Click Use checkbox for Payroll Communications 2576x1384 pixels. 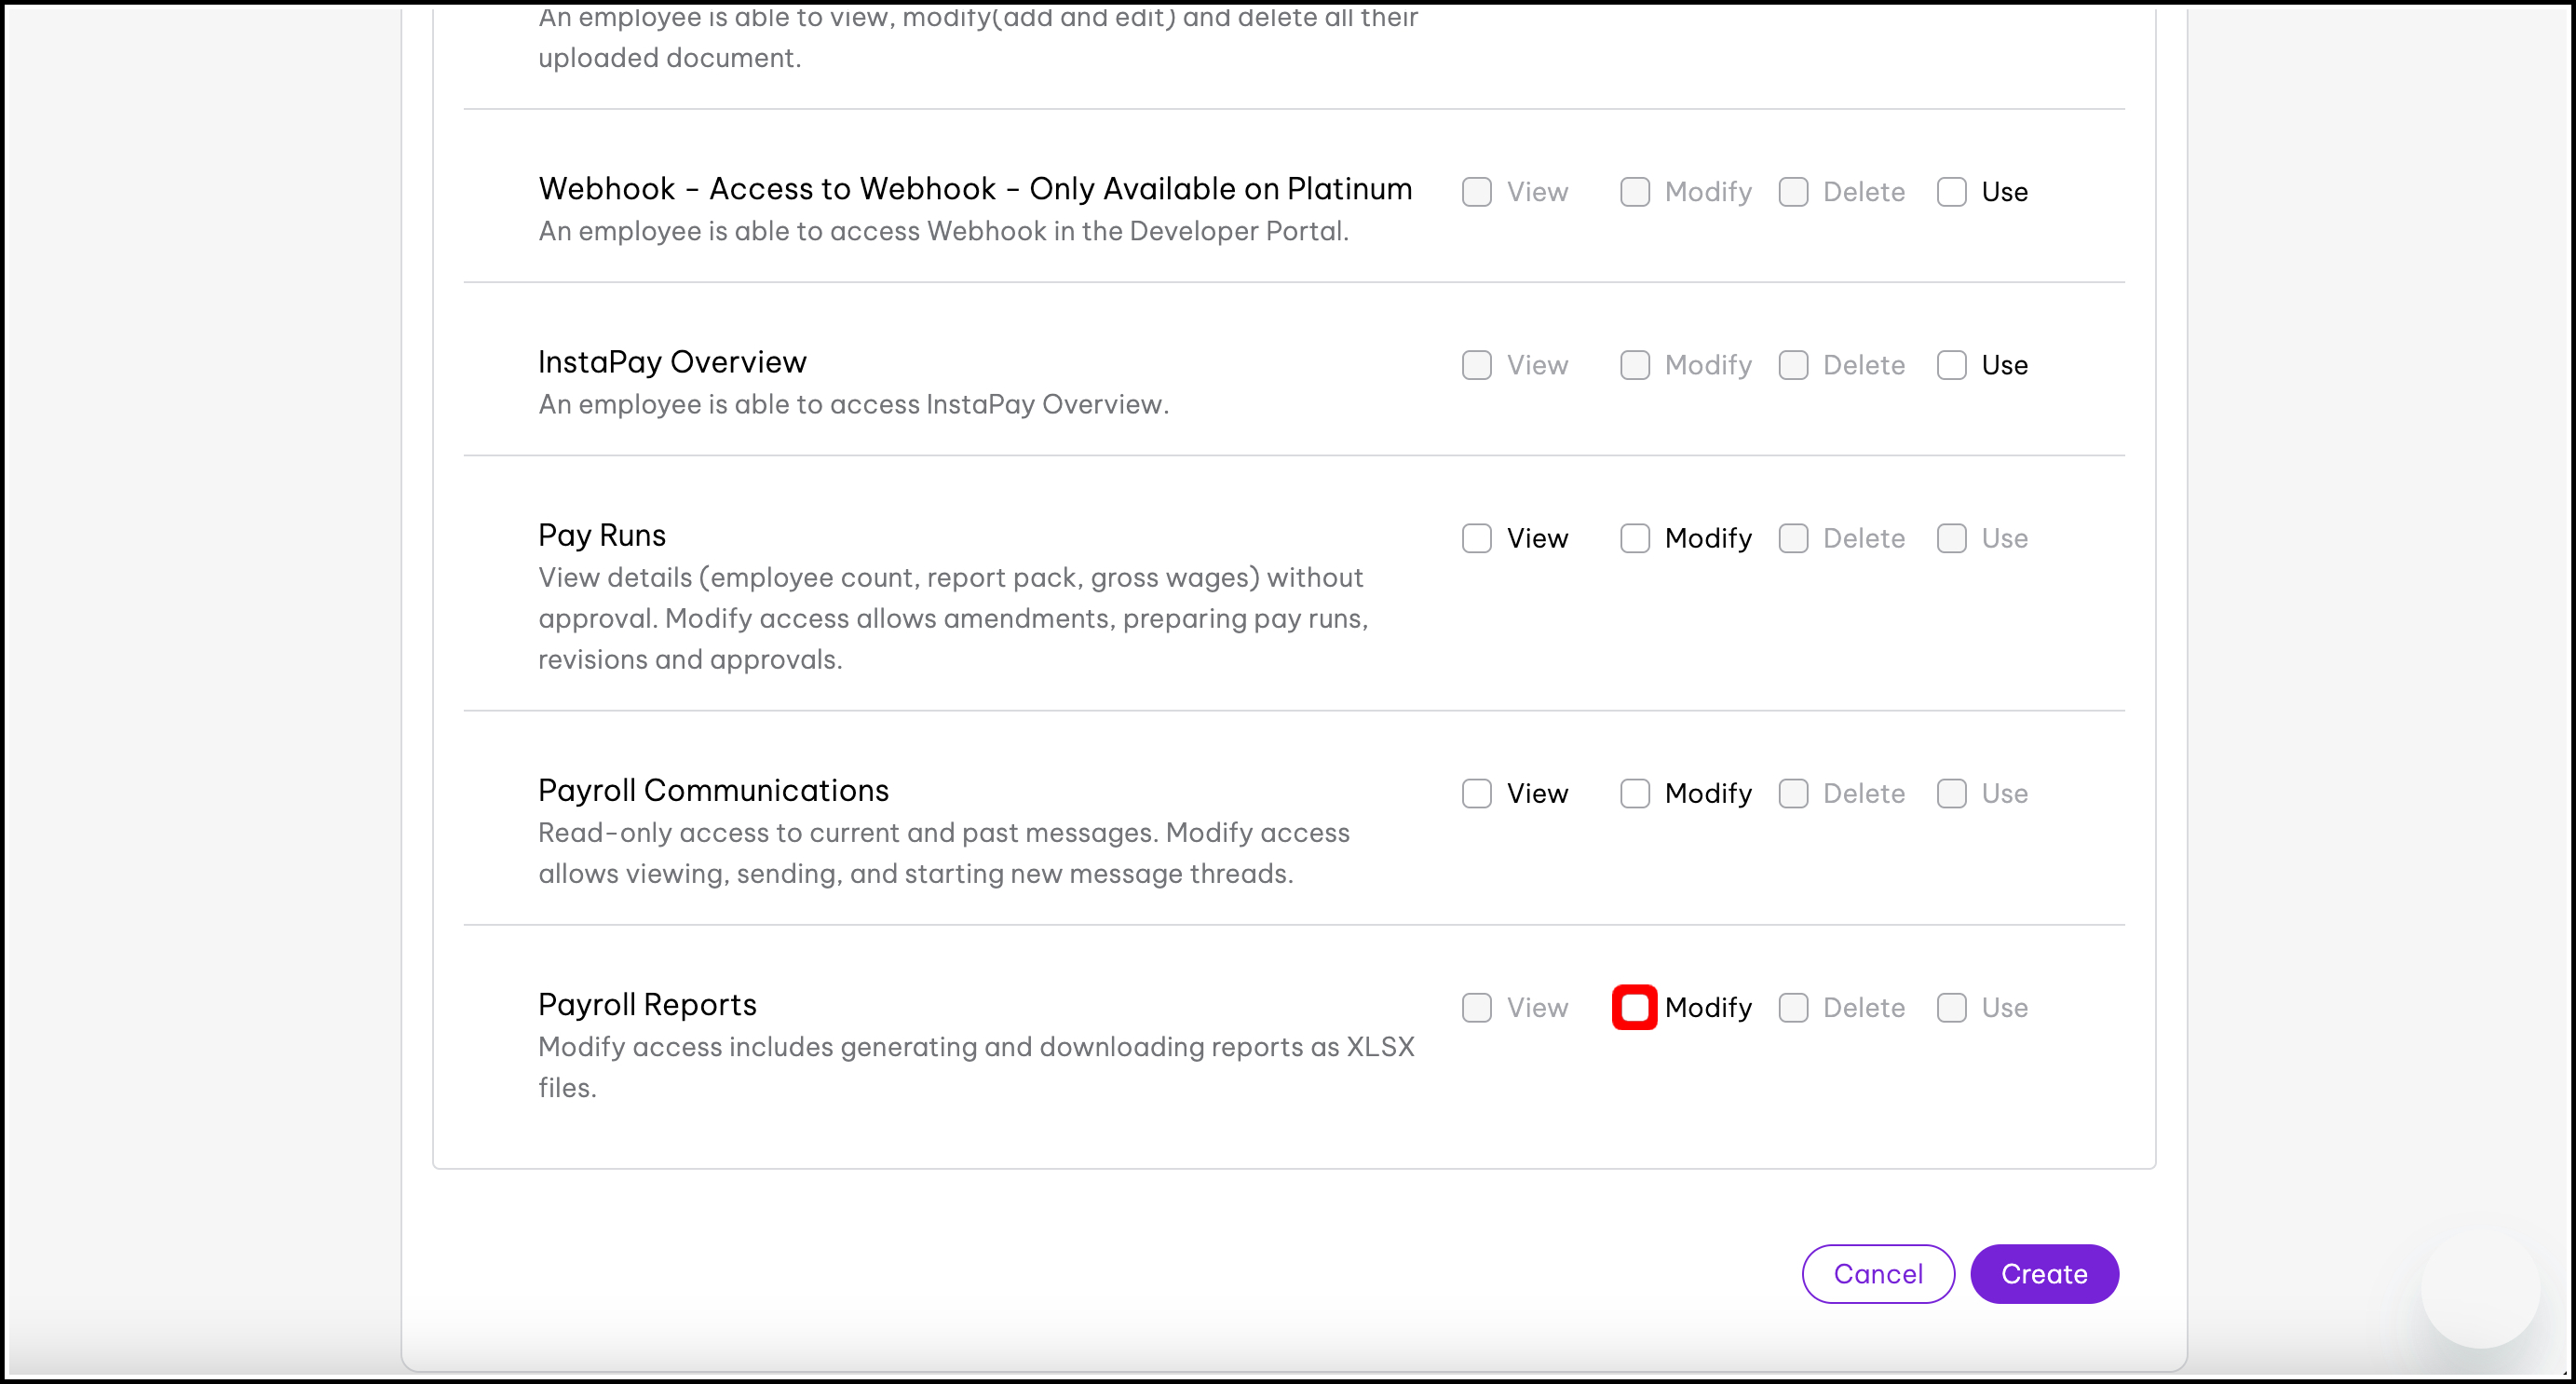(1951, 793)
